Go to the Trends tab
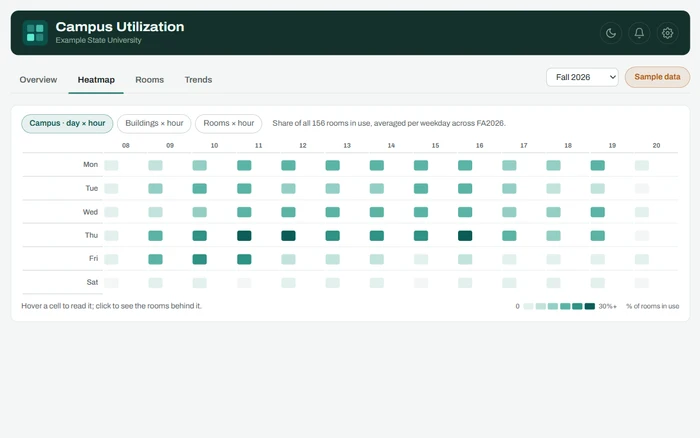The width and height of the screenshot is (700, 438). pyautogui.click(x=198, y=79)
